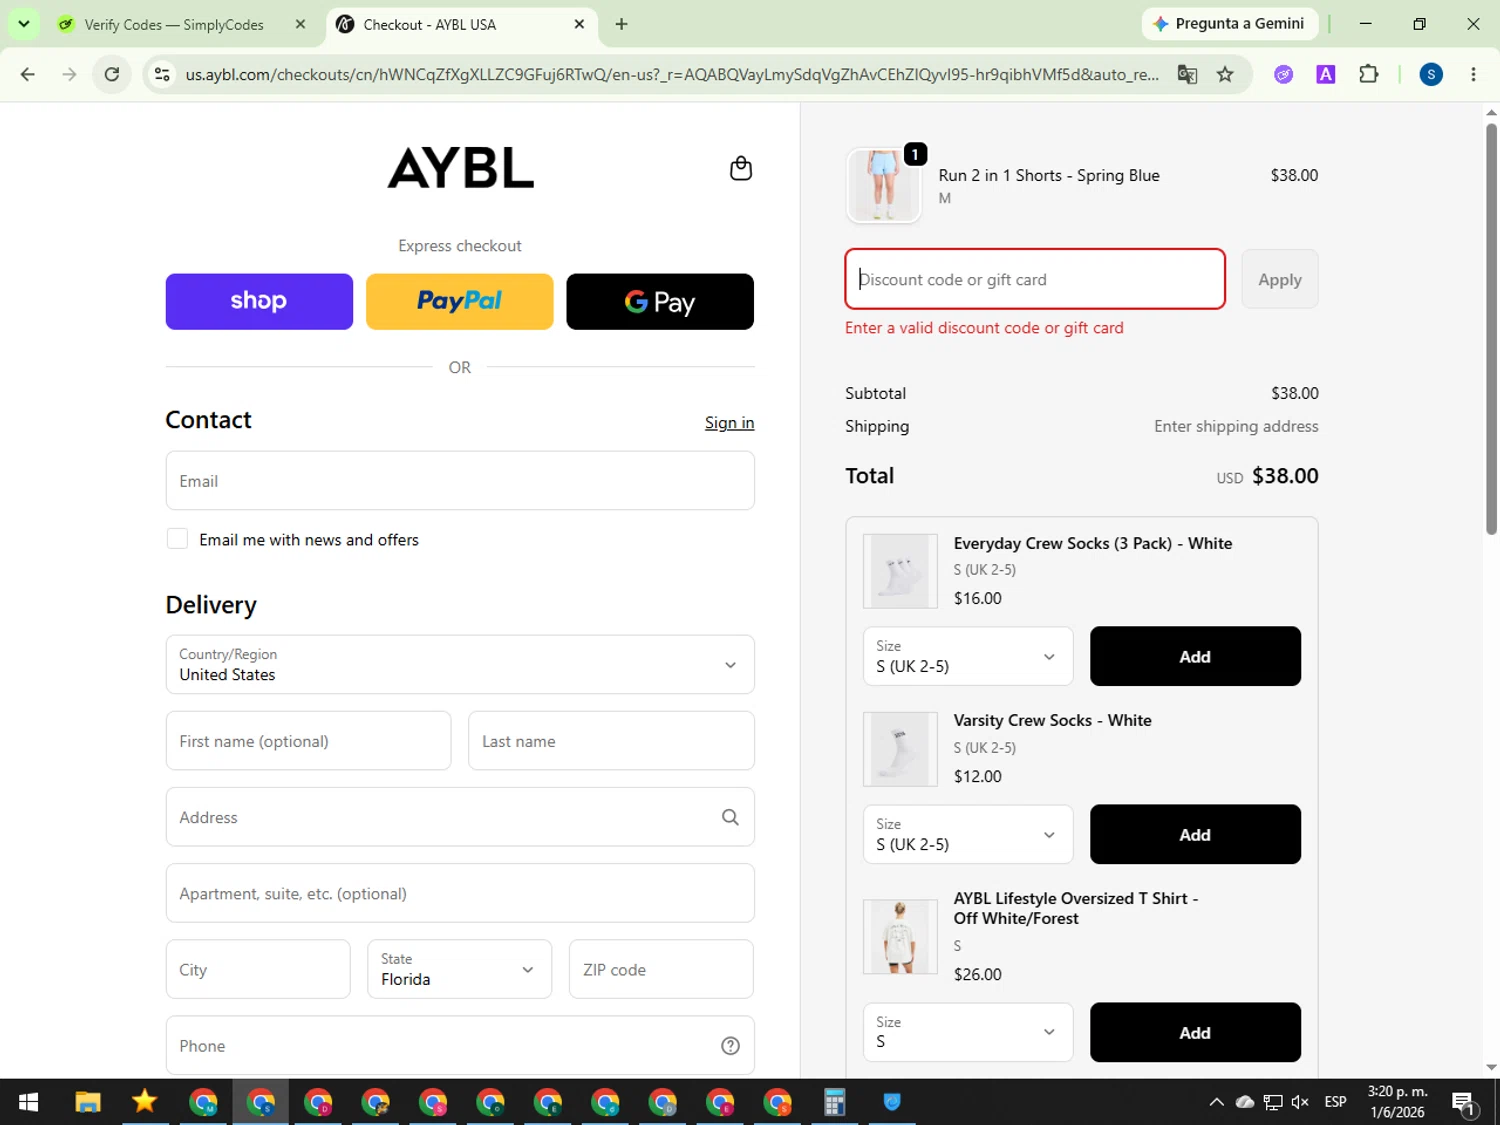The height and width of the screenshot is (1125, 1500).
Task: Add Varsity Crew Socks to the order
Action: [x=1195, y=835]
